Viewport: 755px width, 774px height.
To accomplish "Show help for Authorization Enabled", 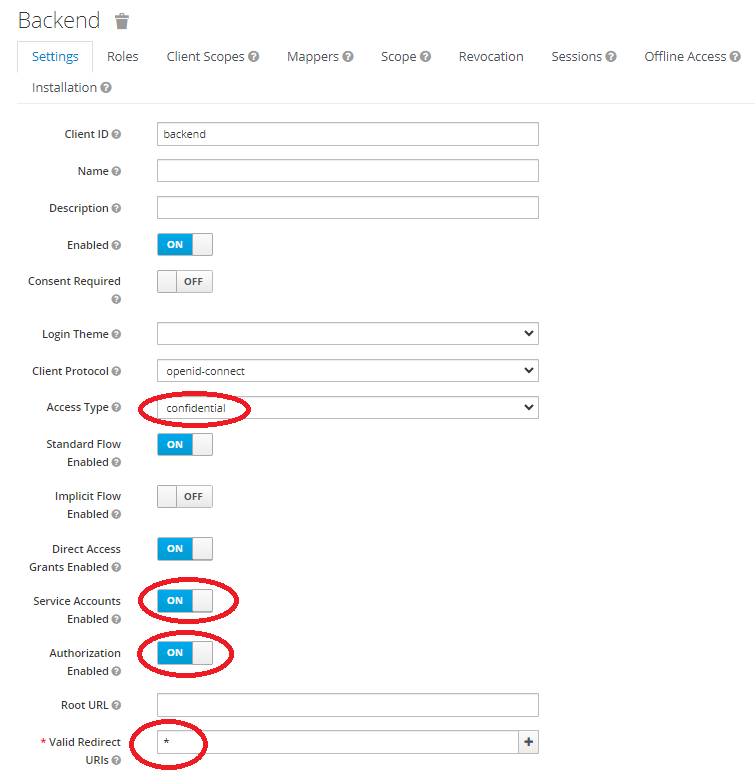I will click(x=116, y=671).
